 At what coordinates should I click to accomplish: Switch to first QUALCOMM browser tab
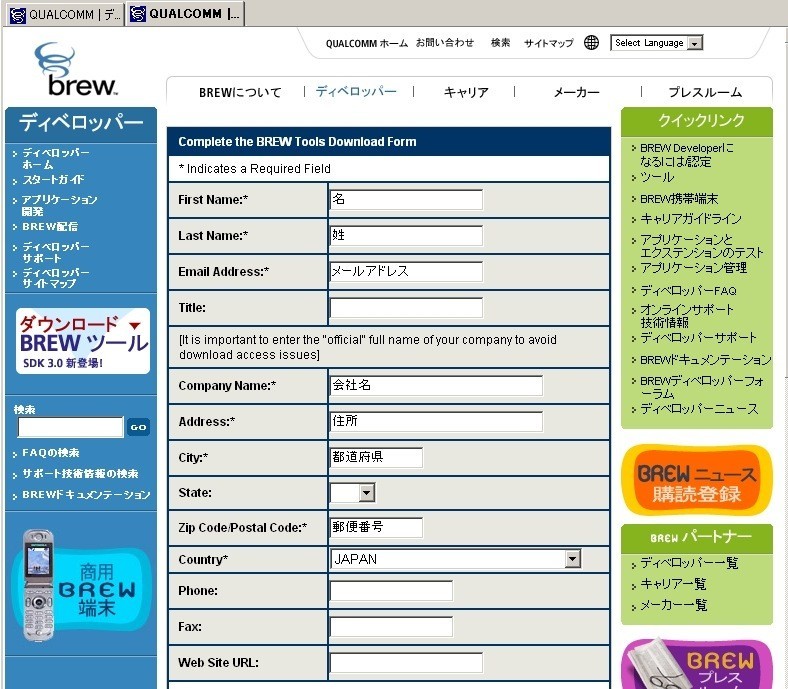pos(65,14)
